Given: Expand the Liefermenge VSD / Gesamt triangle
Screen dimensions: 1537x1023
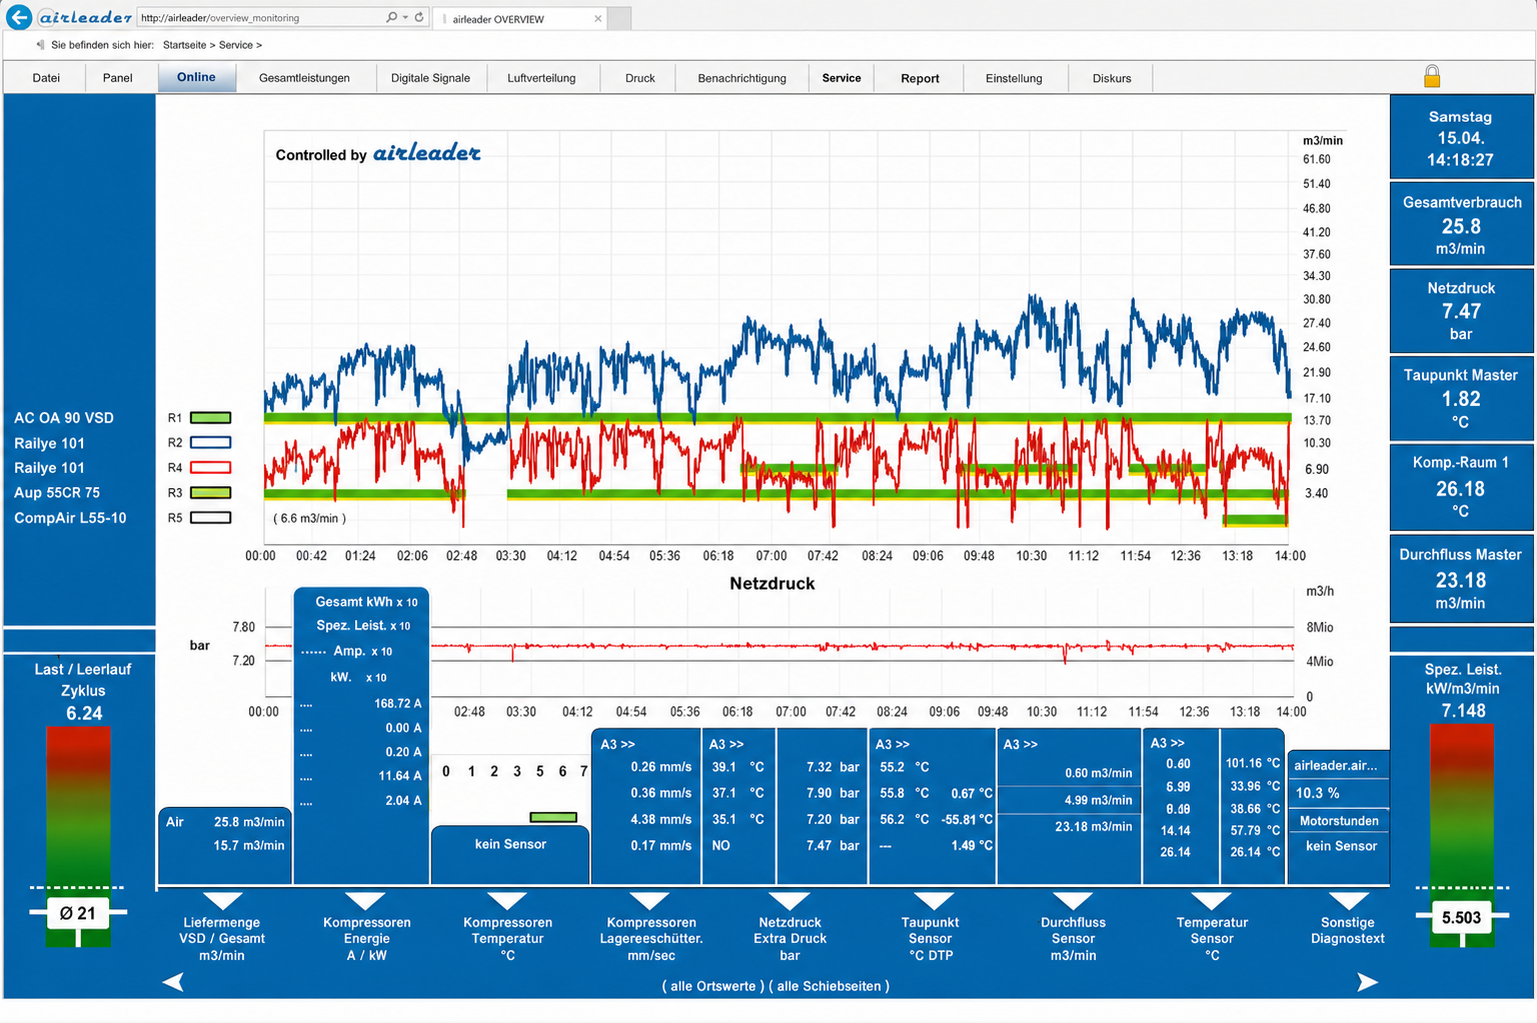Looking at the screenshot, I should (222, 901).
